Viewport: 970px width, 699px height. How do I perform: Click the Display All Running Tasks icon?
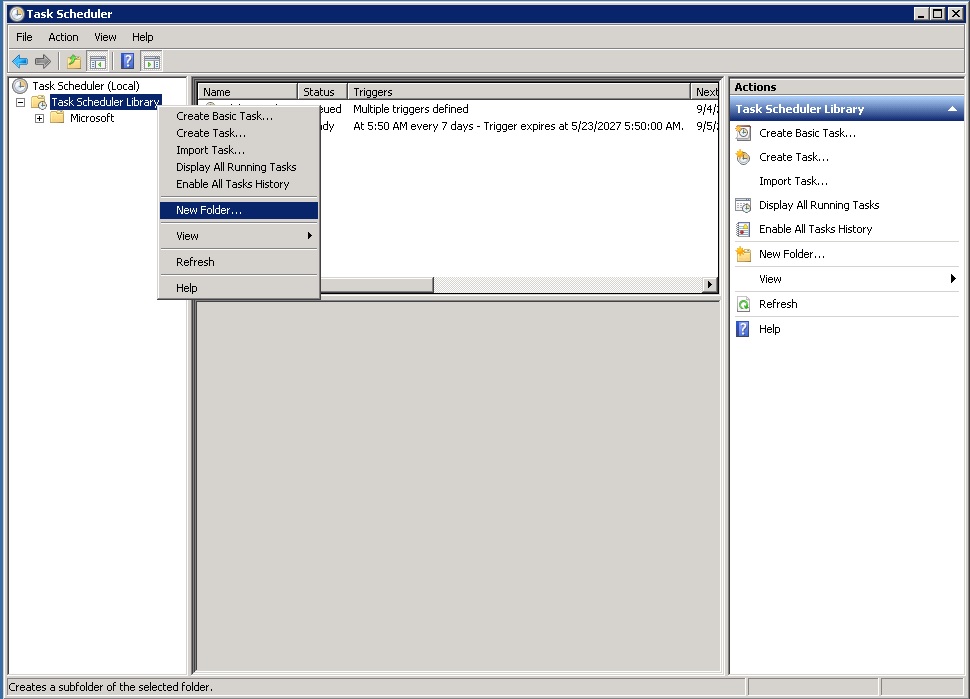[743, 205]
